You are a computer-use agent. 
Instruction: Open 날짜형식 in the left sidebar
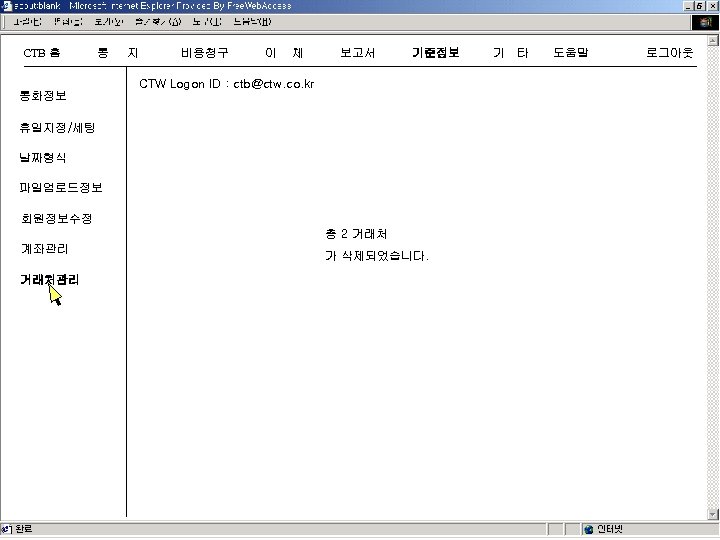(x=43, y=158)
